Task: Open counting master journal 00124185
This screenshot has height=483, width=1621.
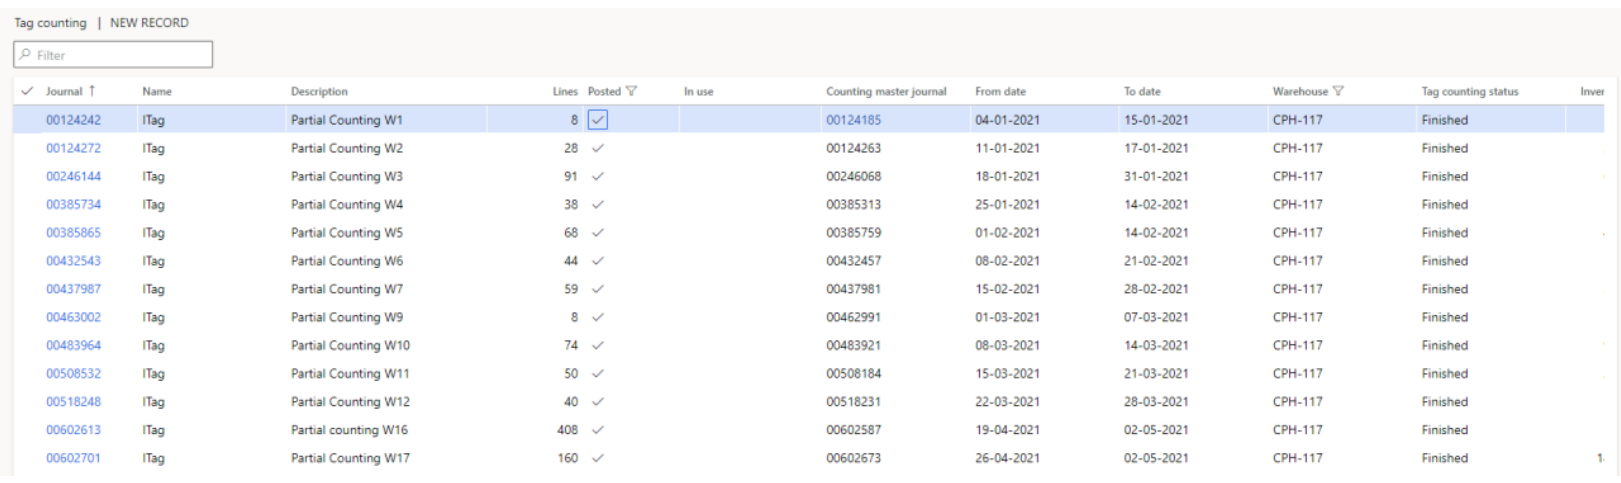Action: tap(853, 120)
